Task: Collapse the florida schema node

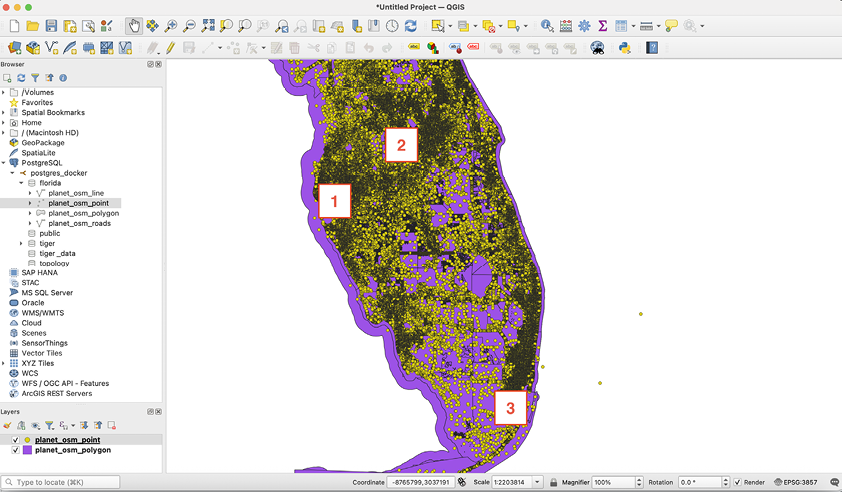Action: (21, 183)
